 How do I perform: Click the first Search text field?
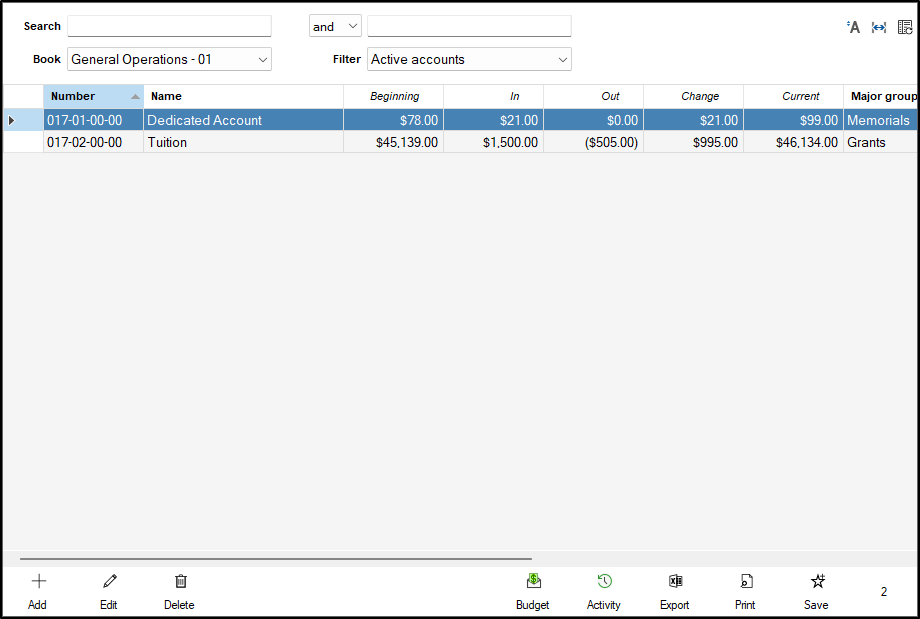(x=169, y=26)
